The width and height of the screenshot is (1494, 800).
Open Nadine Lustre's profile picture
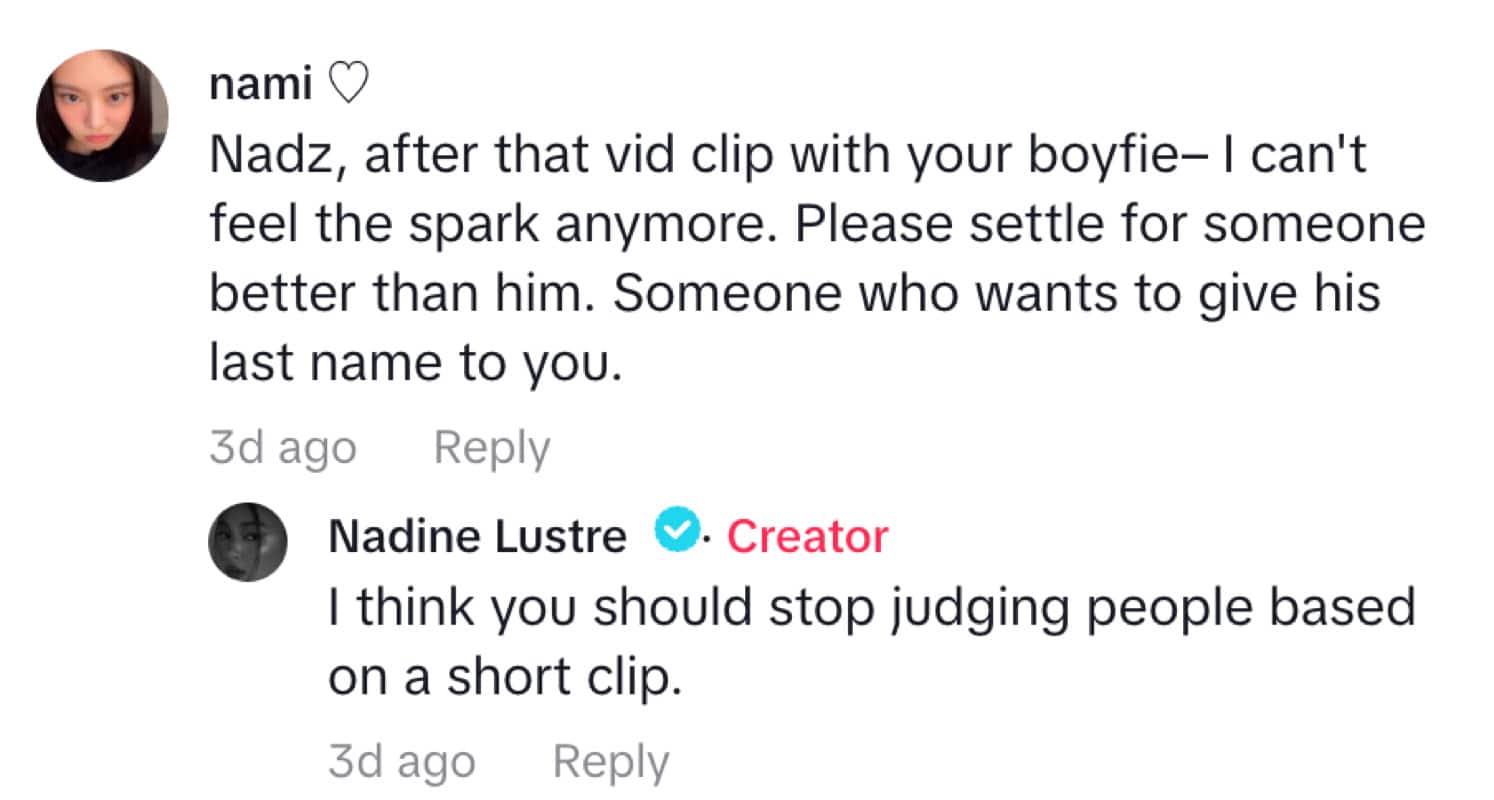[x=248, y=542]
